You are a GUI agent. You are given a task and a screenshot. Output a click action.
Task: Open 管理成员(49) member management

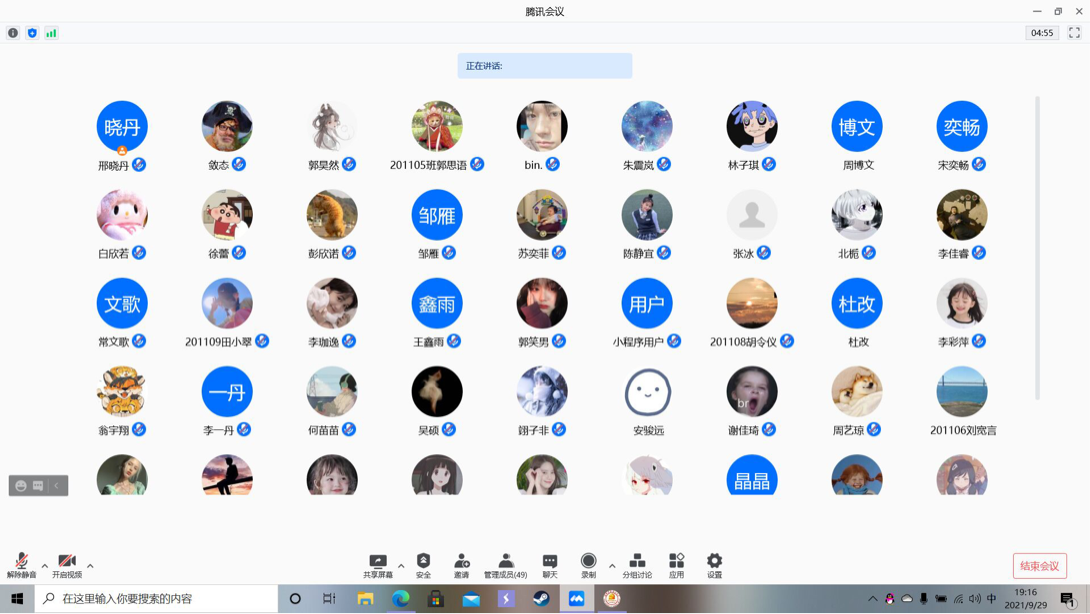pos(505,565)
